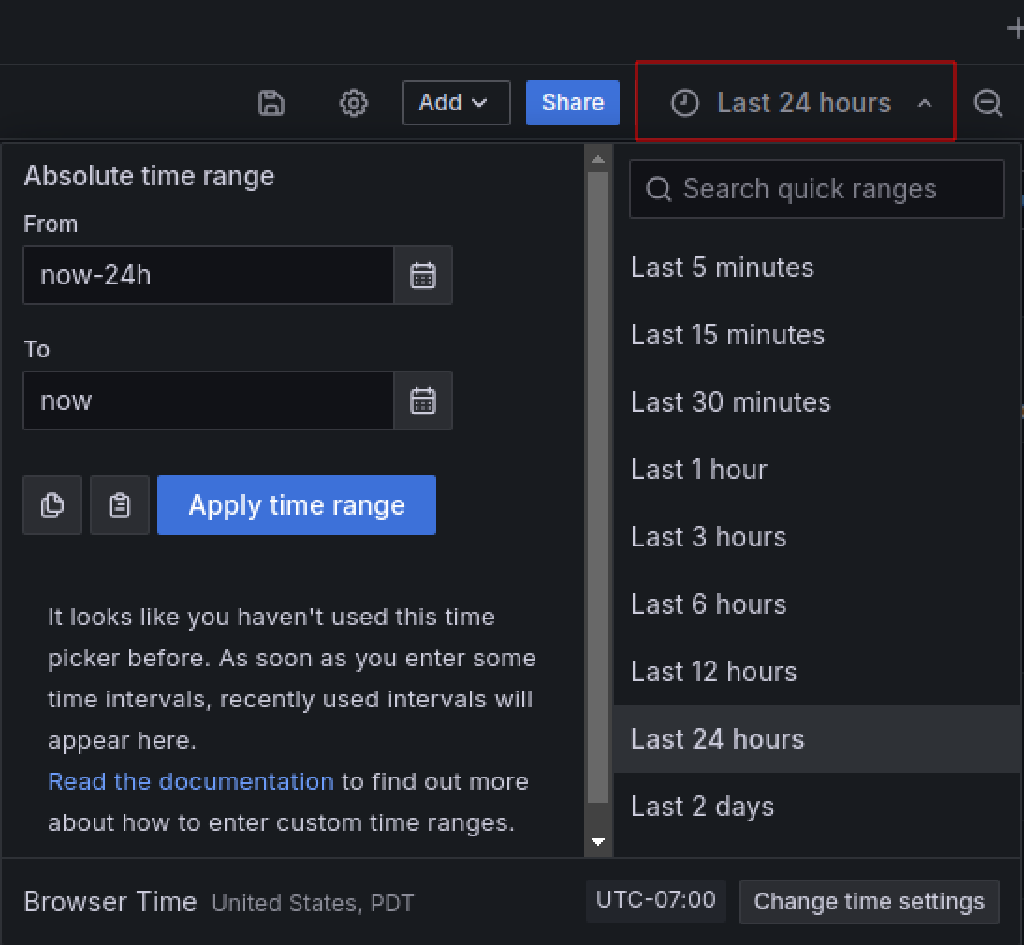
Task: Click the Share button
Action: click(x=572, y=102)
